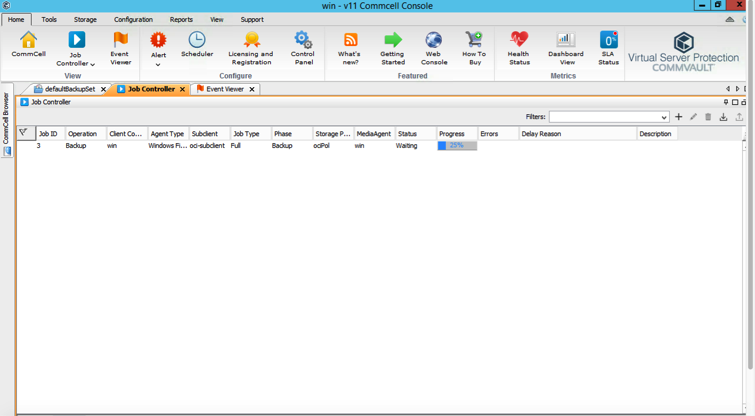Expand the Alert dropdown chevron
755x416 pixels.
[x=158, y=65]
